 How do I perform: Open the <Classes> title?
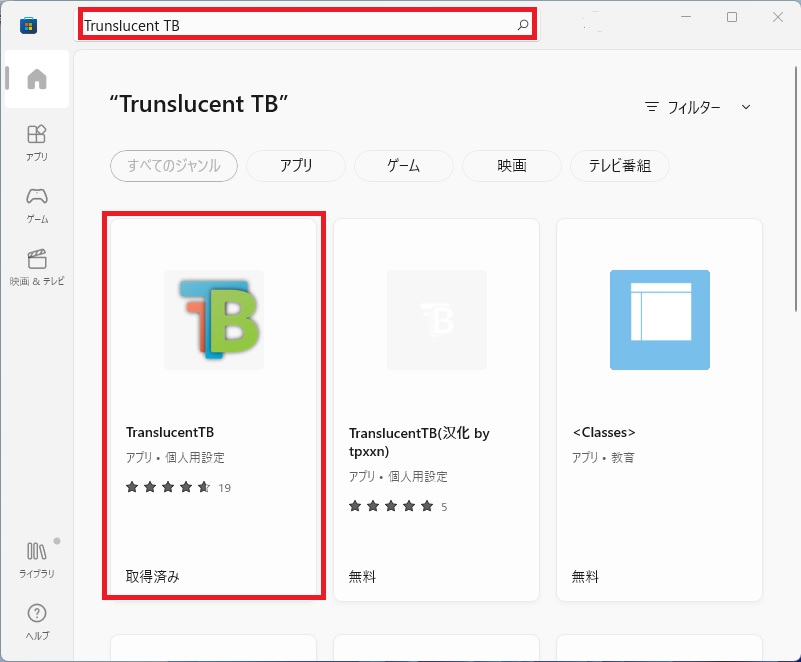click(x=604, y=432)
